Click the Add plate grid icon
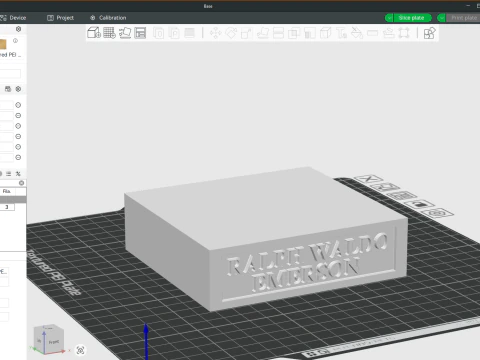 pos(109,33)
